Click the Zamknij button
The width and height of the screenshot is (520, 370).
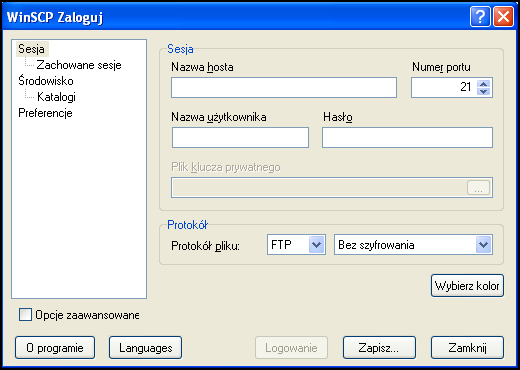pos(467,348)
